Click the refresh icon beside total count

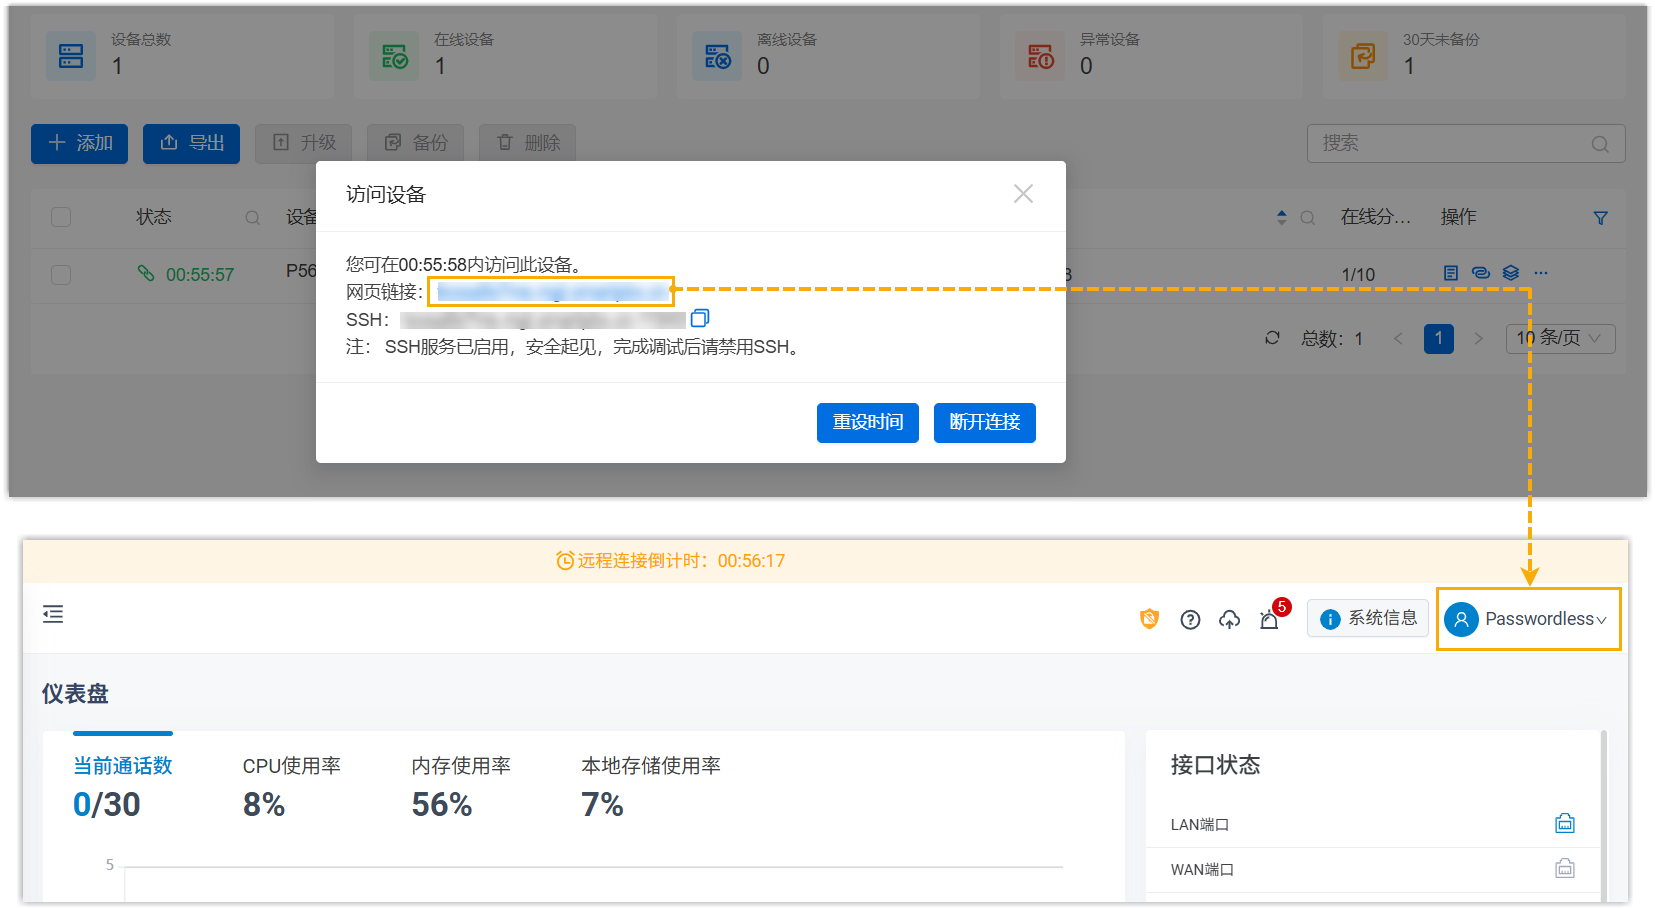click(1272, 338)
